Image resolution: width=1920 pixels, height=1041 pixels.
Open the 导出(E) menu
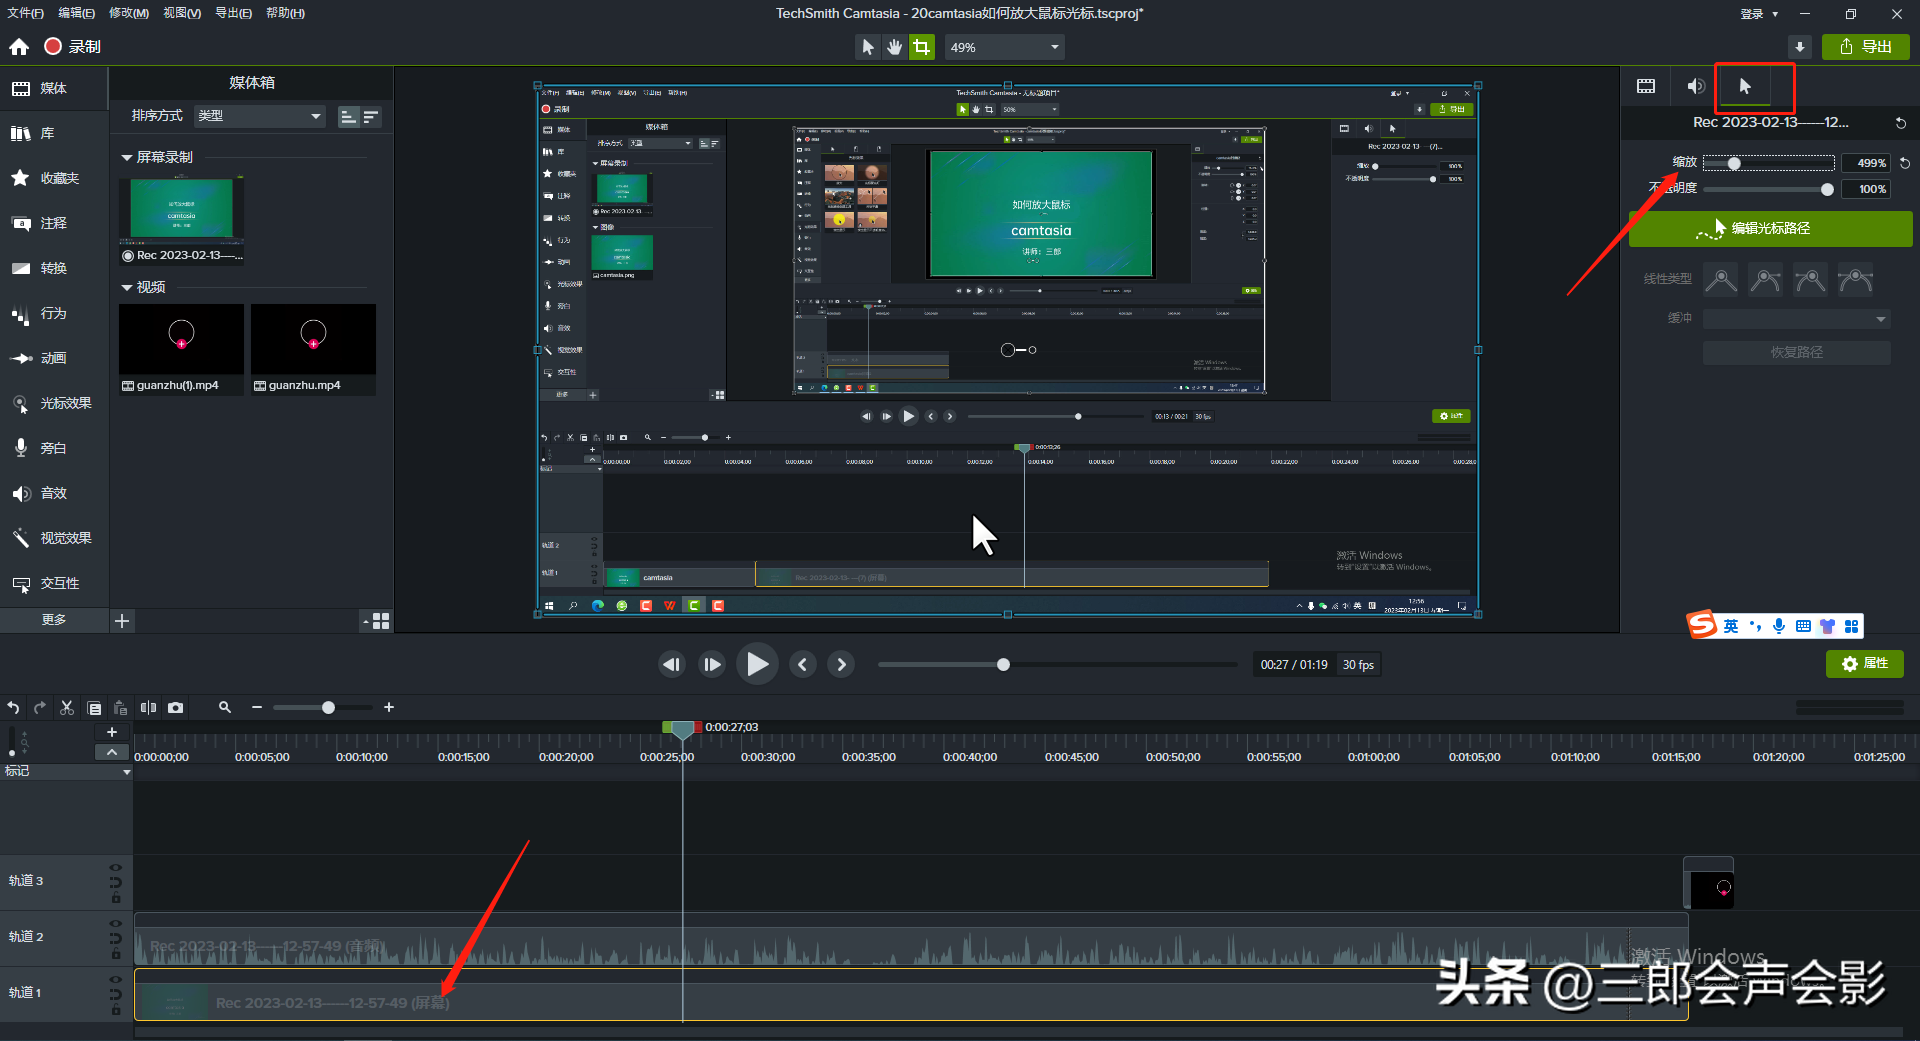pyautogui.click(x=233, y=13)
